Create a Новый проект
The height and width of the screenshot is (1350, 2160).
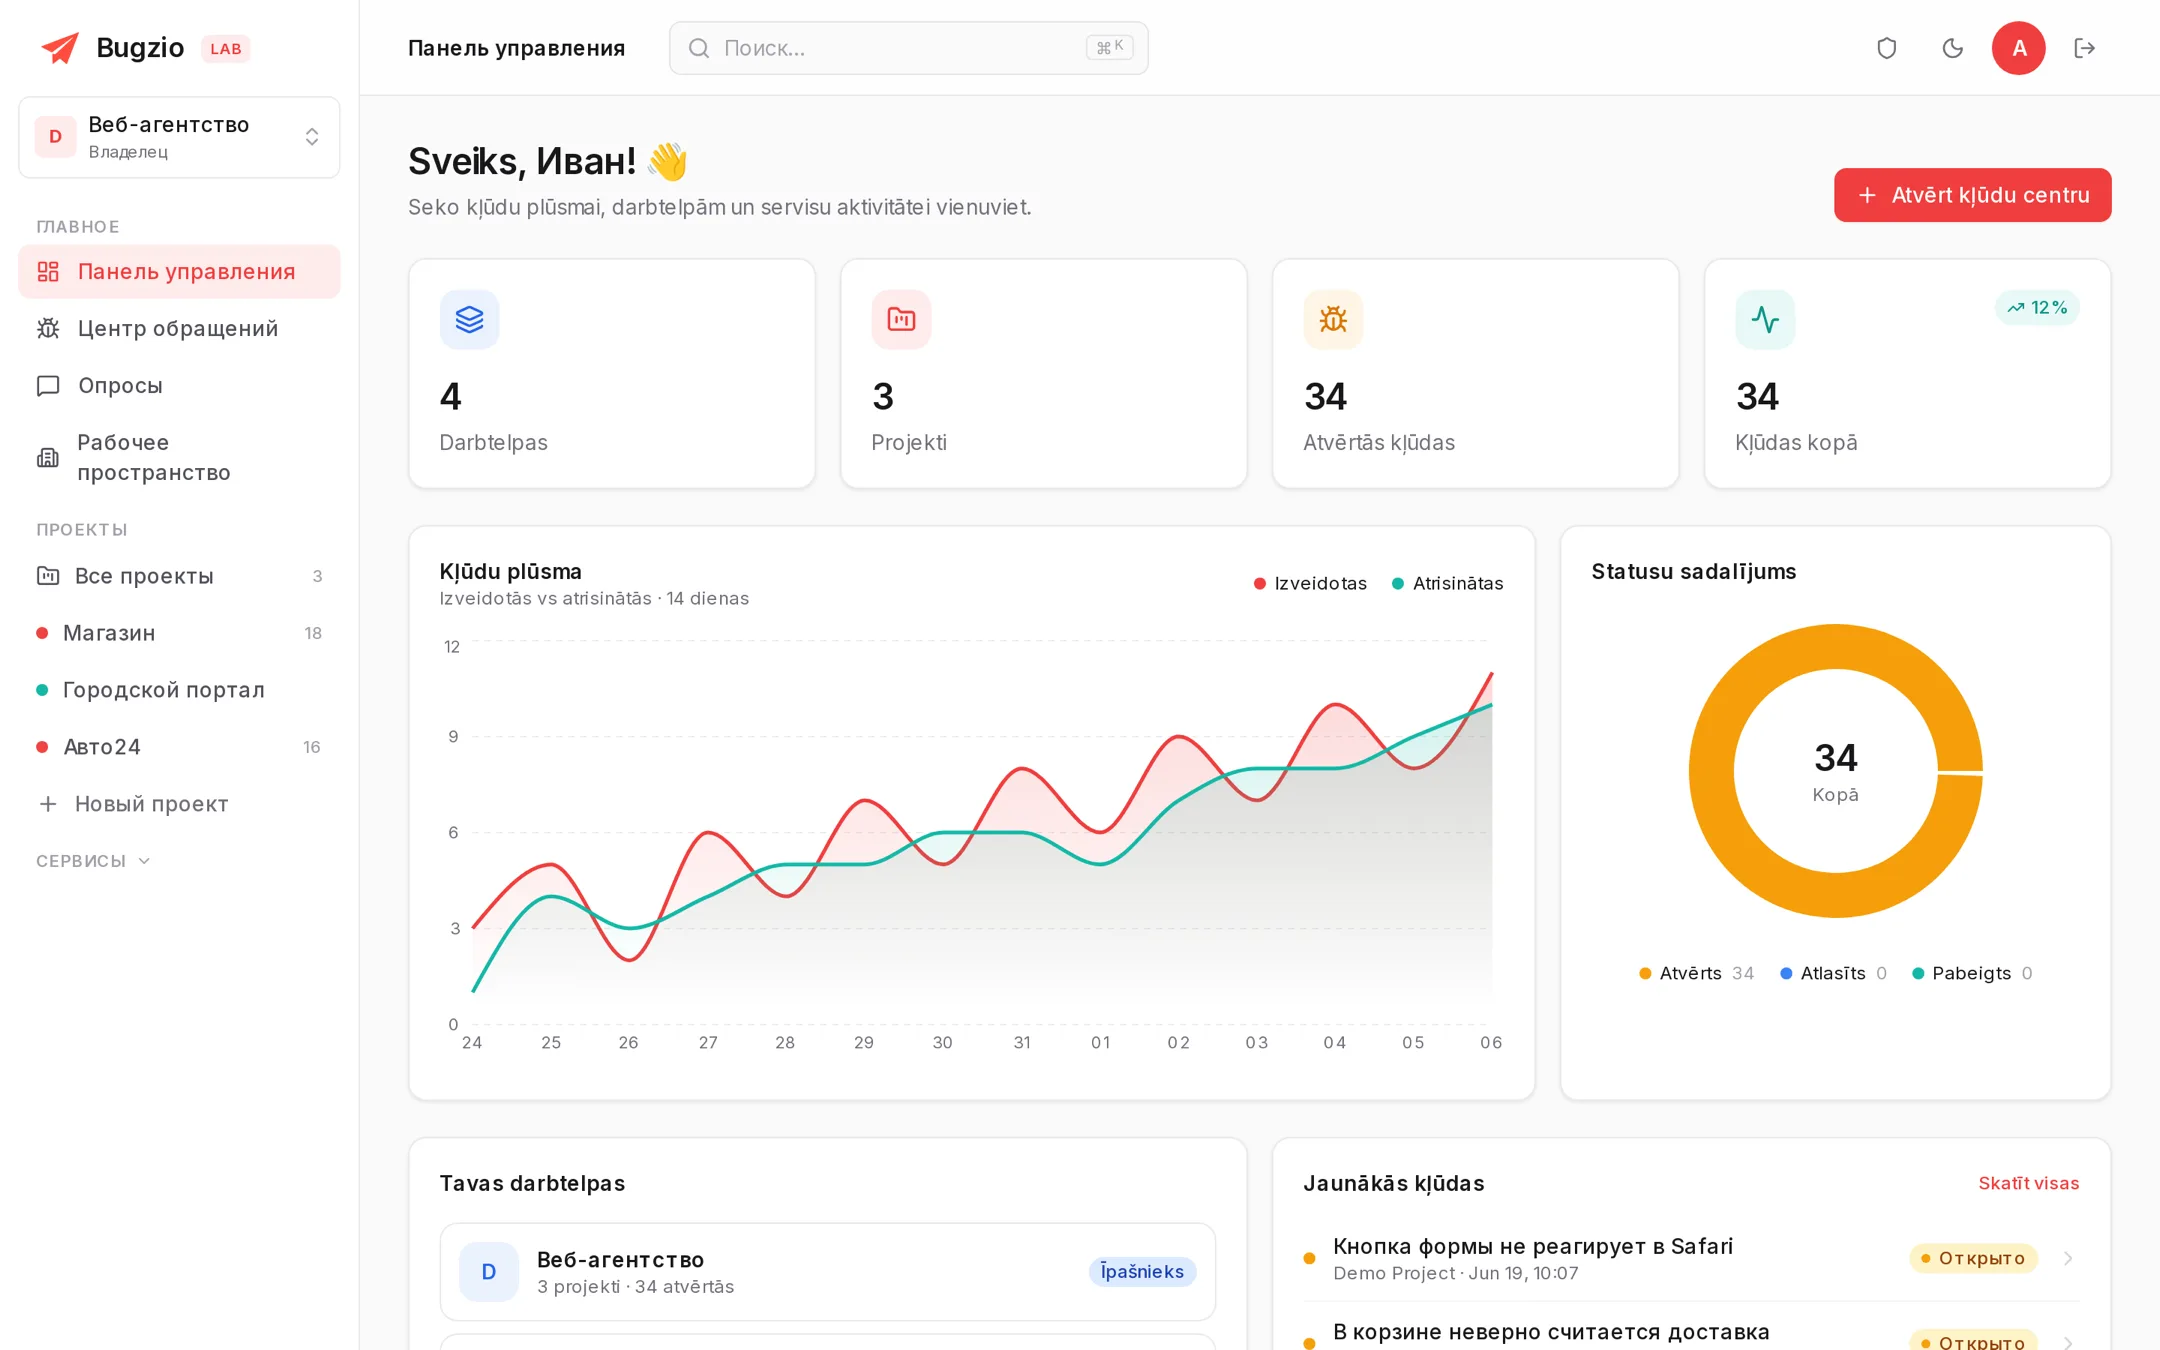tap(179, 804)
